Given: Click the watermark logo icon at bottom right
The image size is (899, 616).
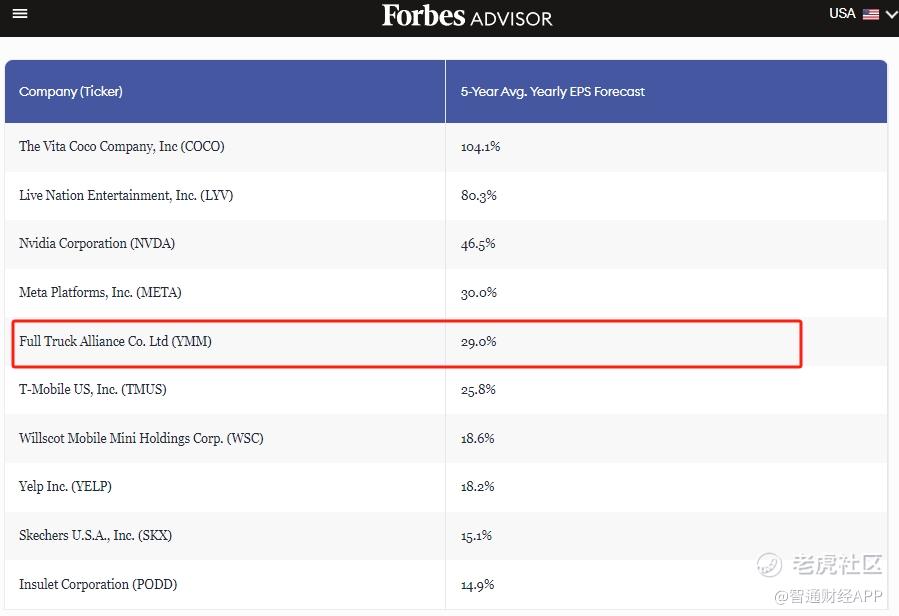Looking at the screenshot, I should pyautogui.click(x=769, y=565).
